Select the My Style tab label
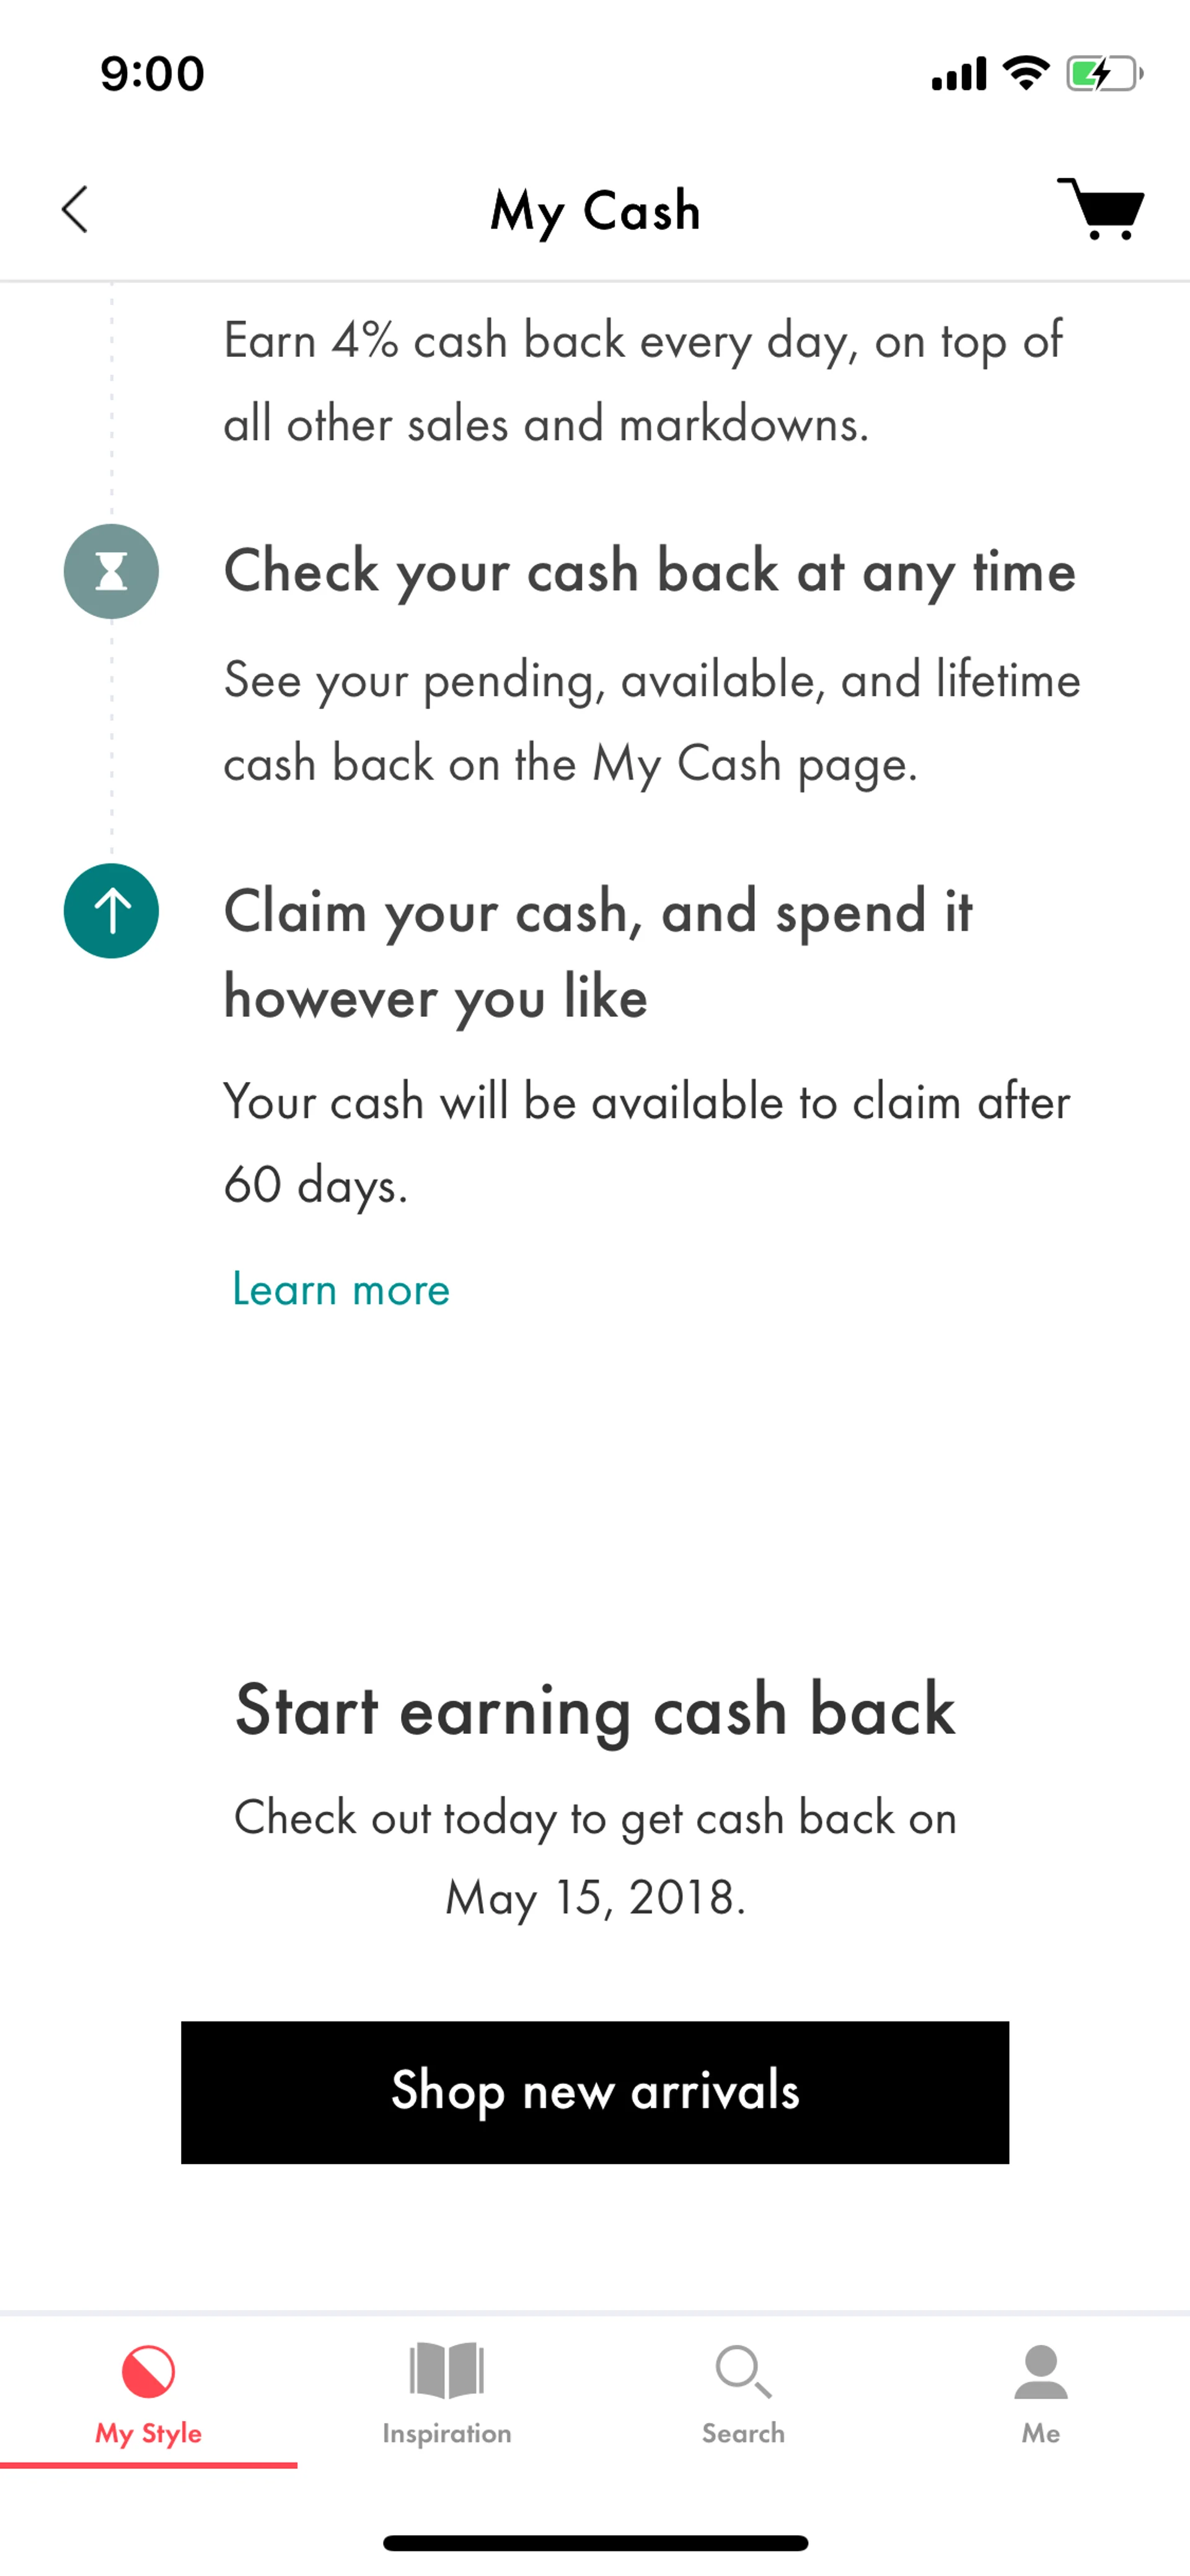The width and height of the screenshot is (1190, 2576). (148, 2433)
